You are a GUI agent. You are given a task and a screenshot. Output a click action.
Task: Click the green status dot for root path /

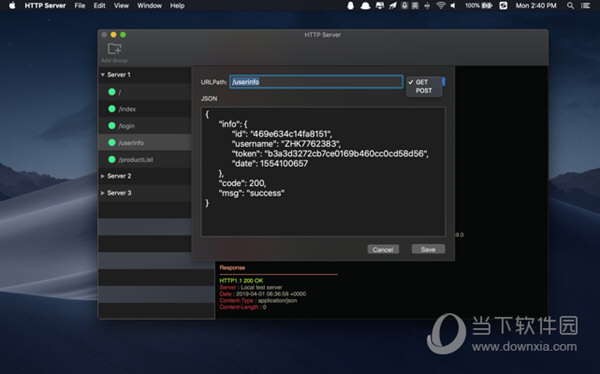coord(112,92)
